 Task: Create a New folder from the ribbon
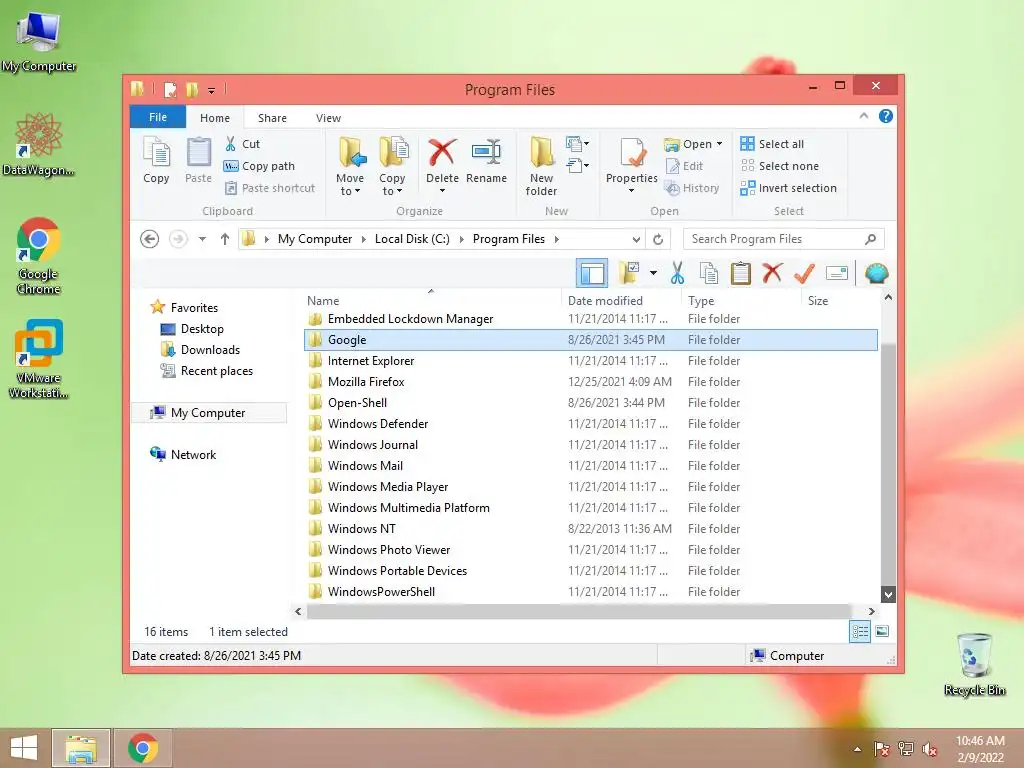point(541,166)
